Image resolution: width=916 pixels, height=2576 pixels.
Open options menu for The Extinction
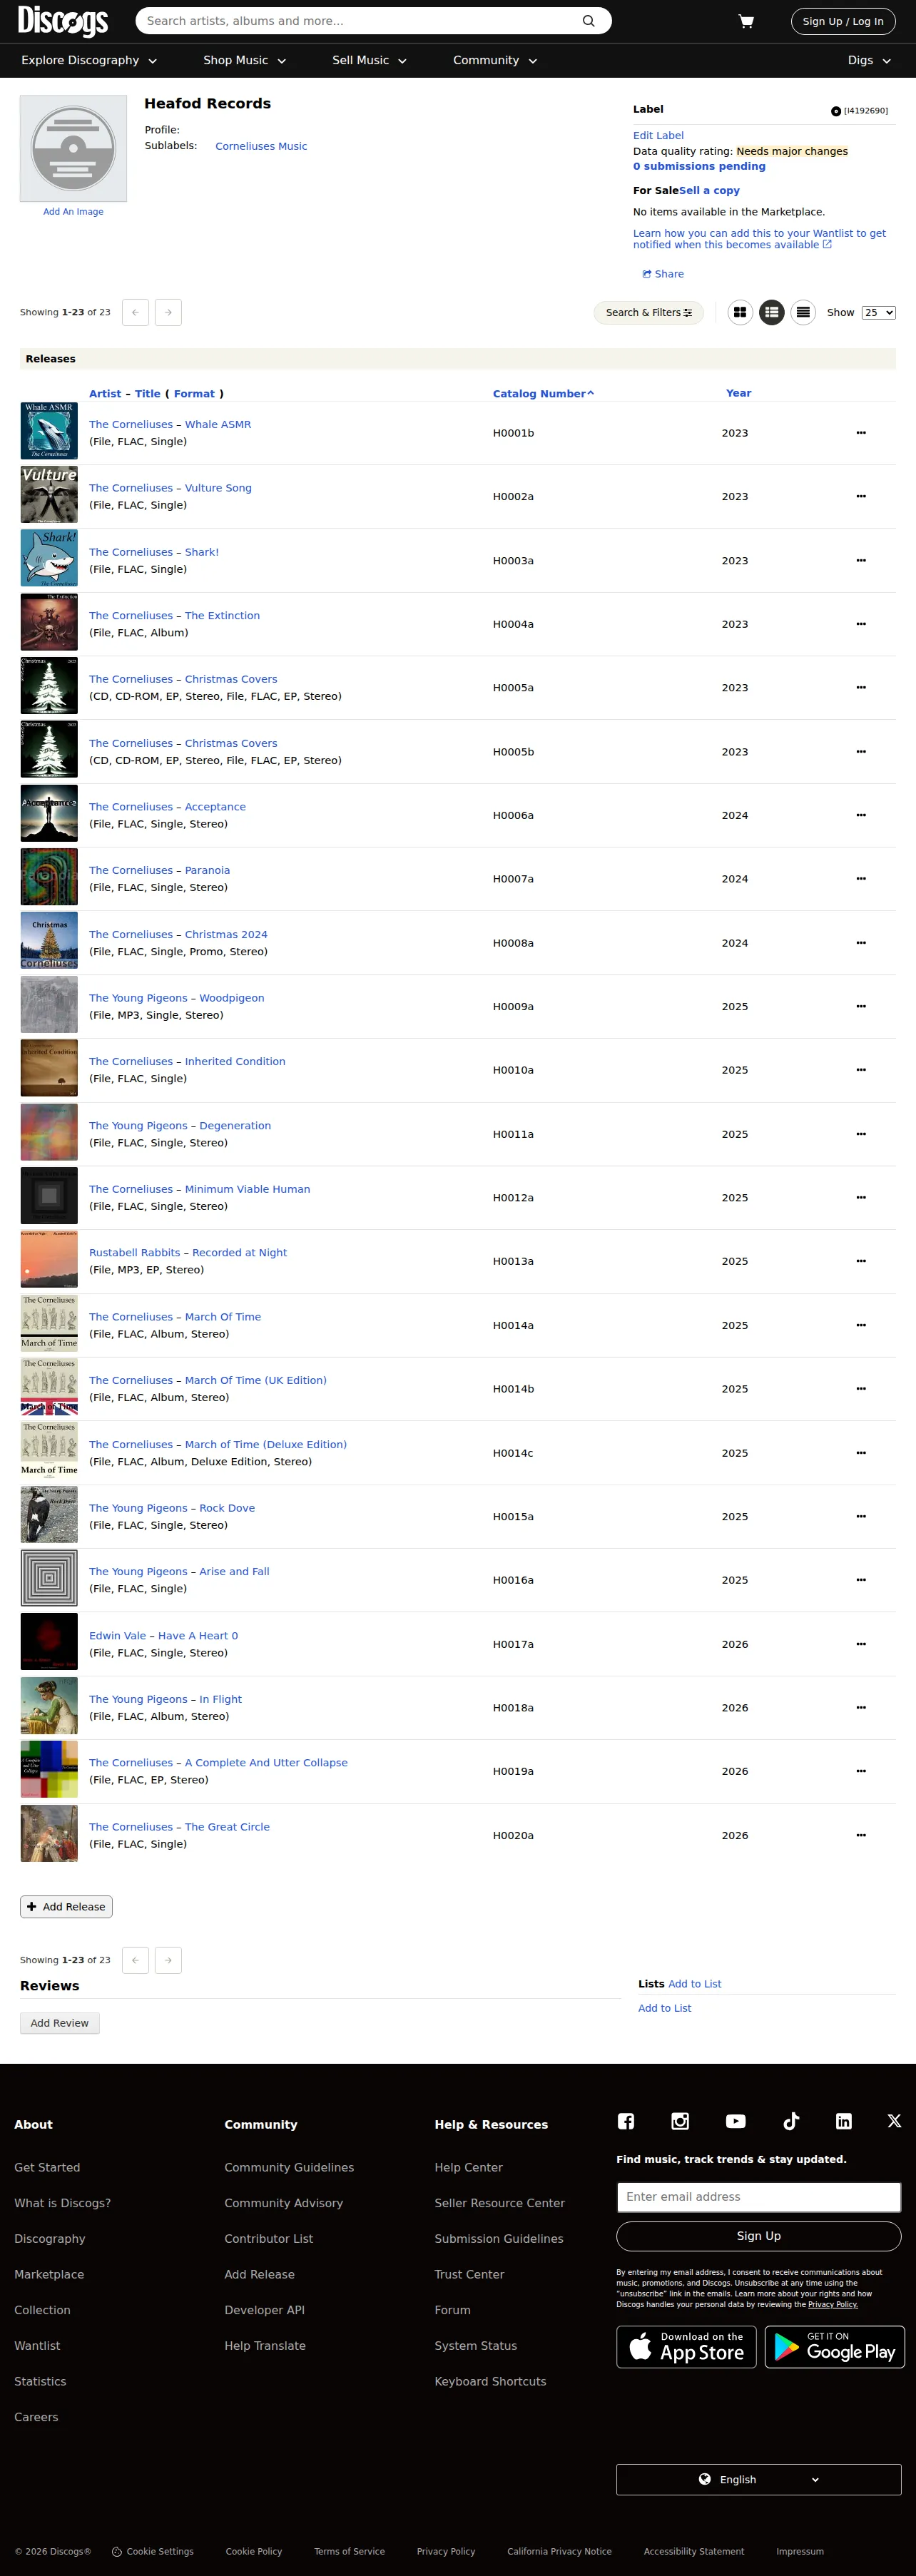coord(861,624)
